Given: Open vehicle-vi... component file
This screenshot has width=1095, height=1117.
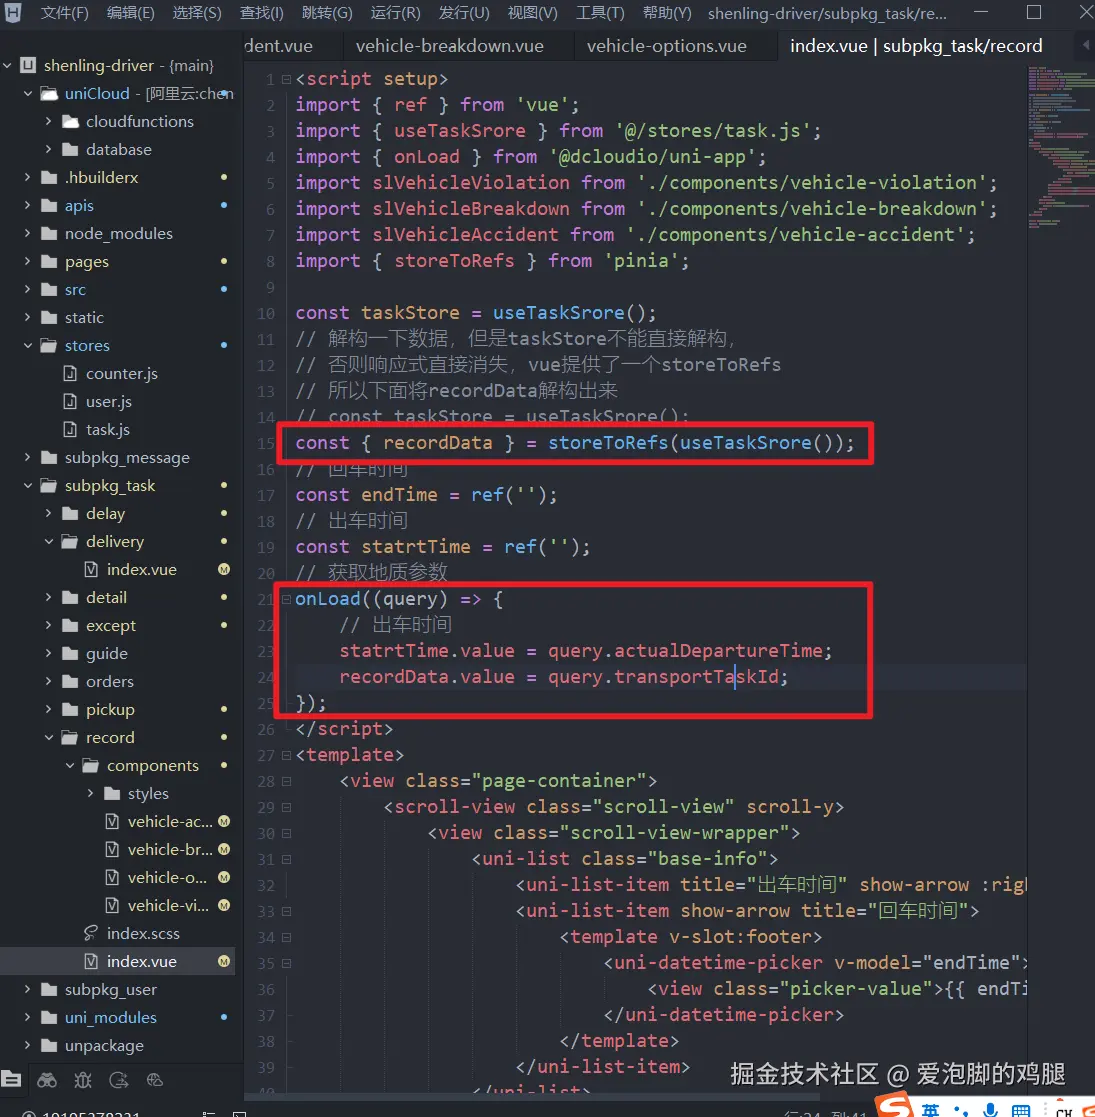Looking at the screenshot, I should 168,905.
